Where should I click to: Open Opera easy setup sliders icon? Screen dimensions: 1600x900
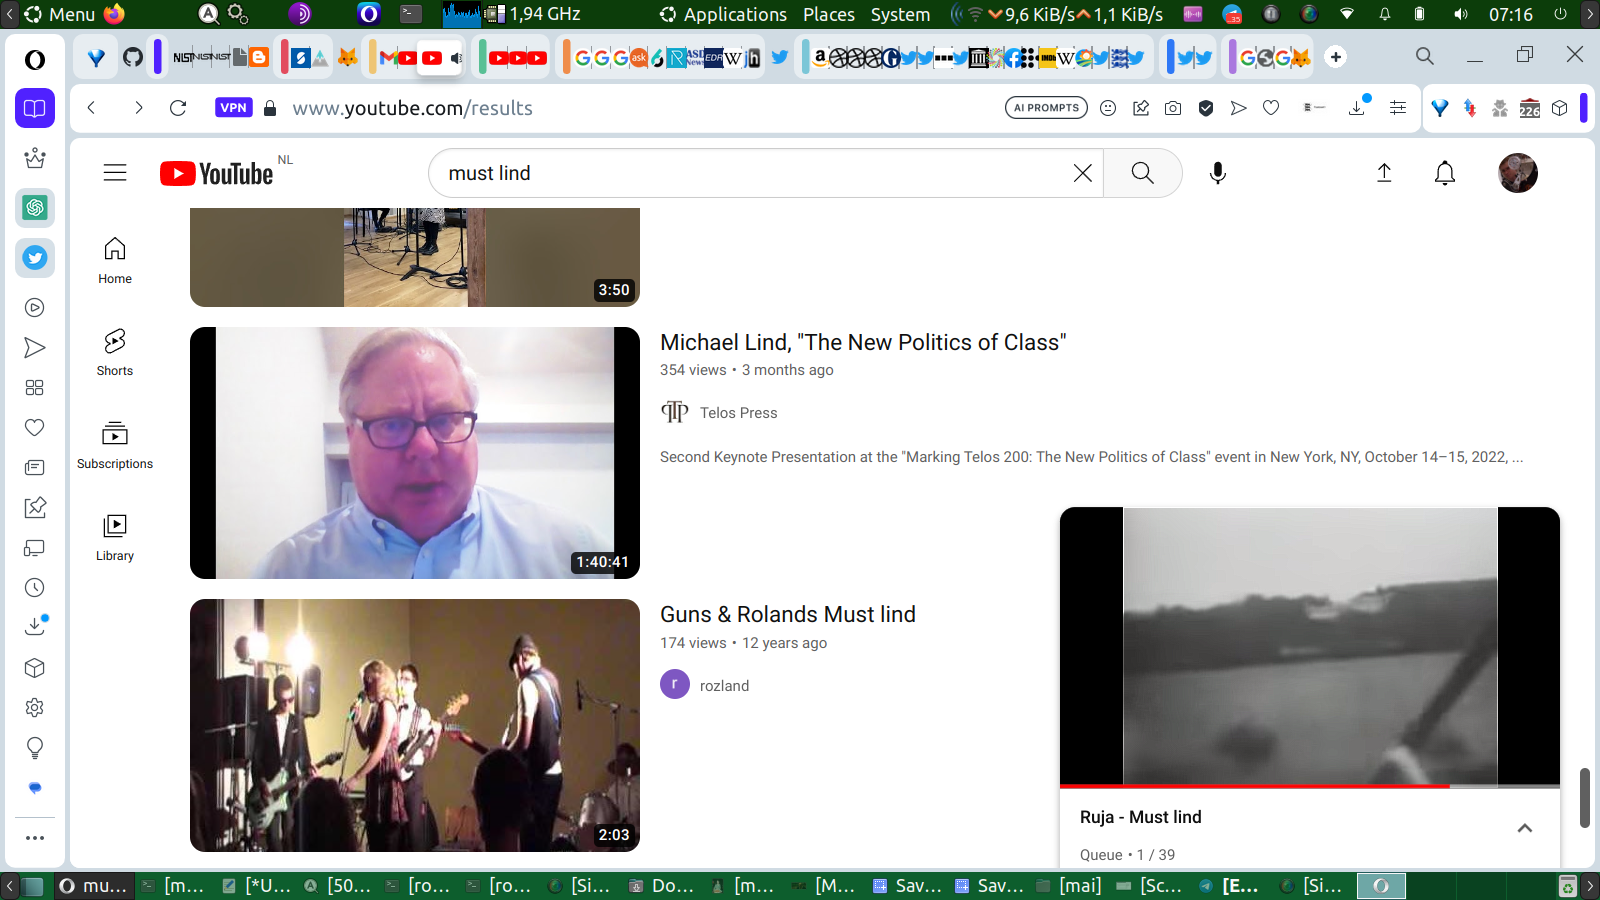pyautogui.click(x=1398, y=108)
